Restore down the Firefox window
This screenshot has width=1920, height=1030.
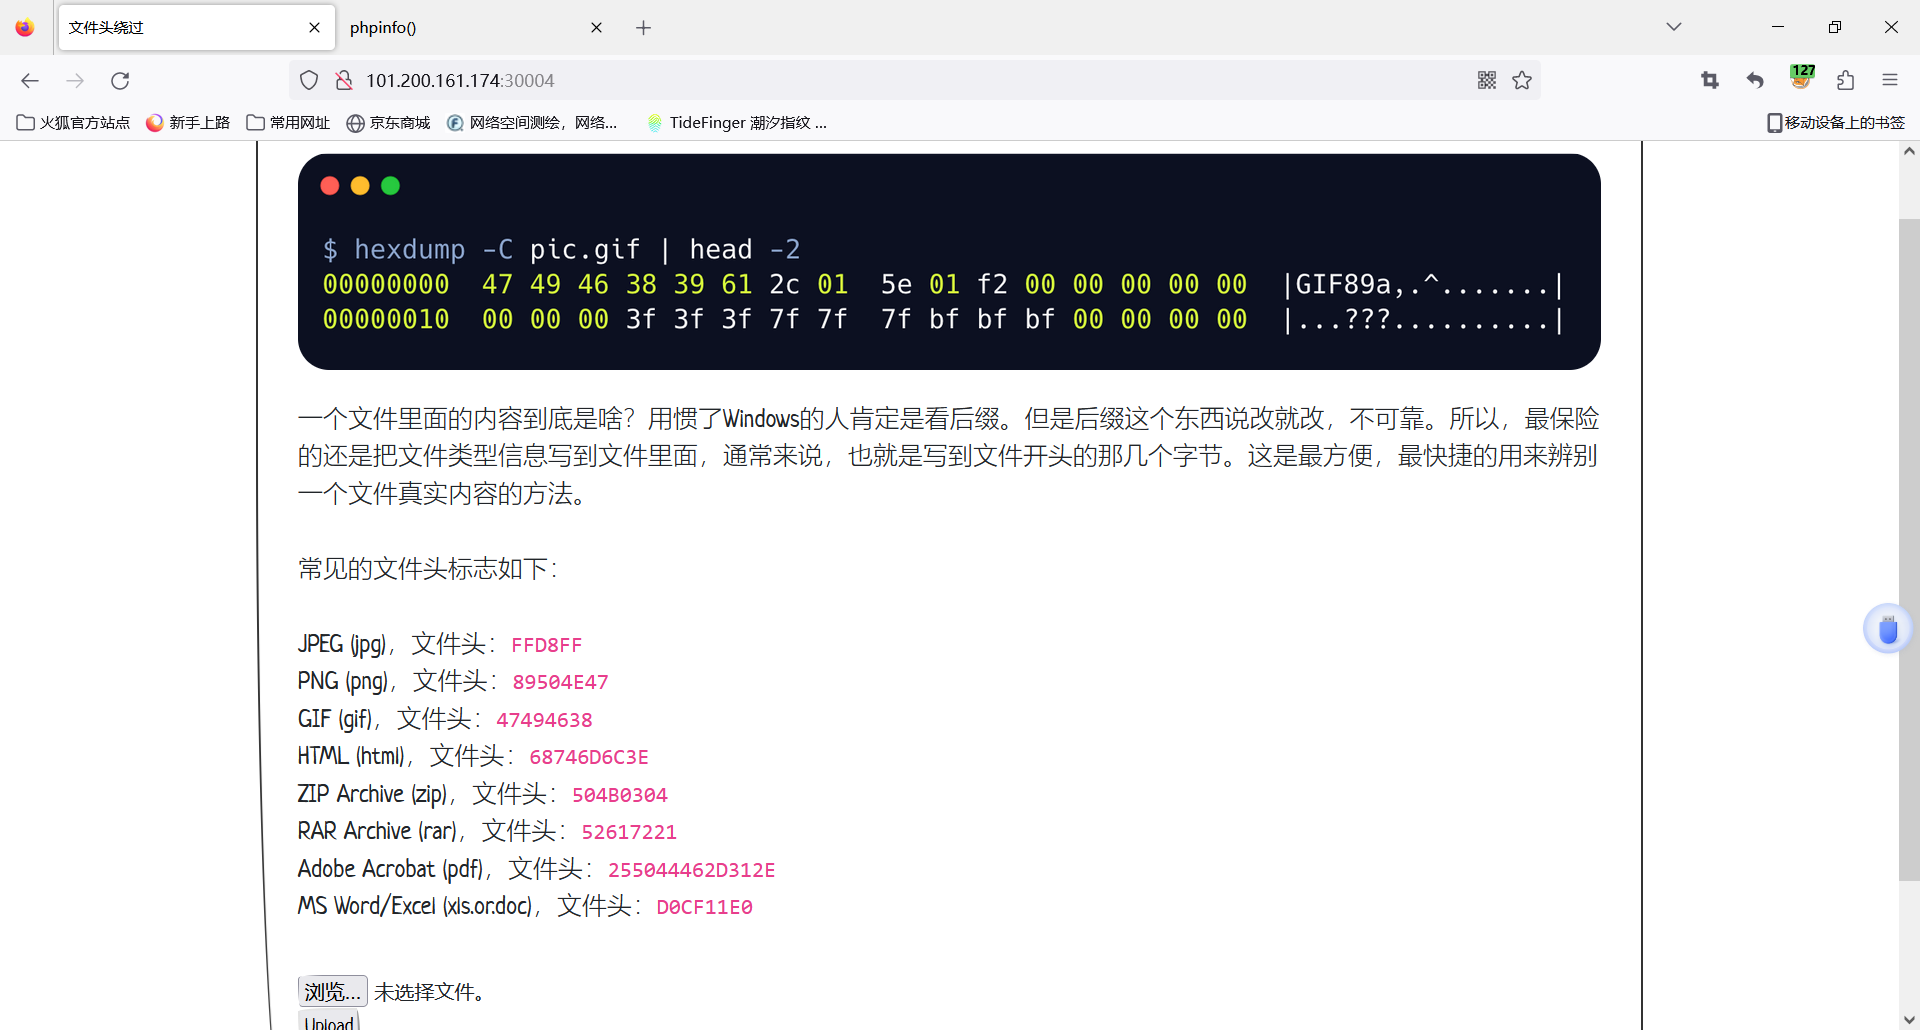[x=1834, y=27]
